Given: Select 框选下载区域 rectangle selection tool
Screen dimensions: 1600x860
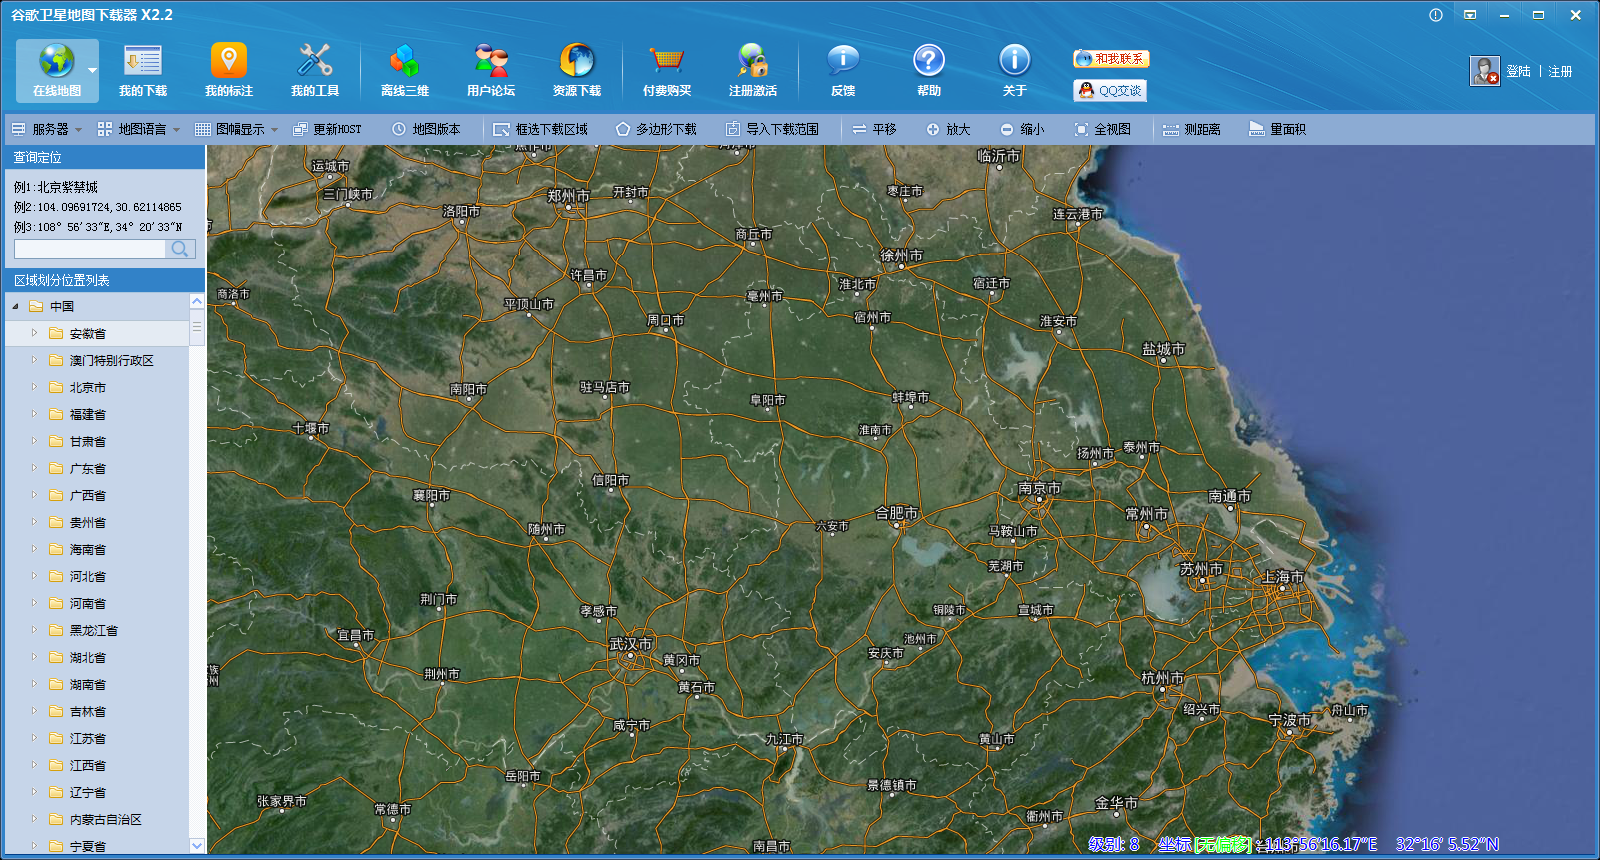Looking at the screenshot, I should (541, 129).
